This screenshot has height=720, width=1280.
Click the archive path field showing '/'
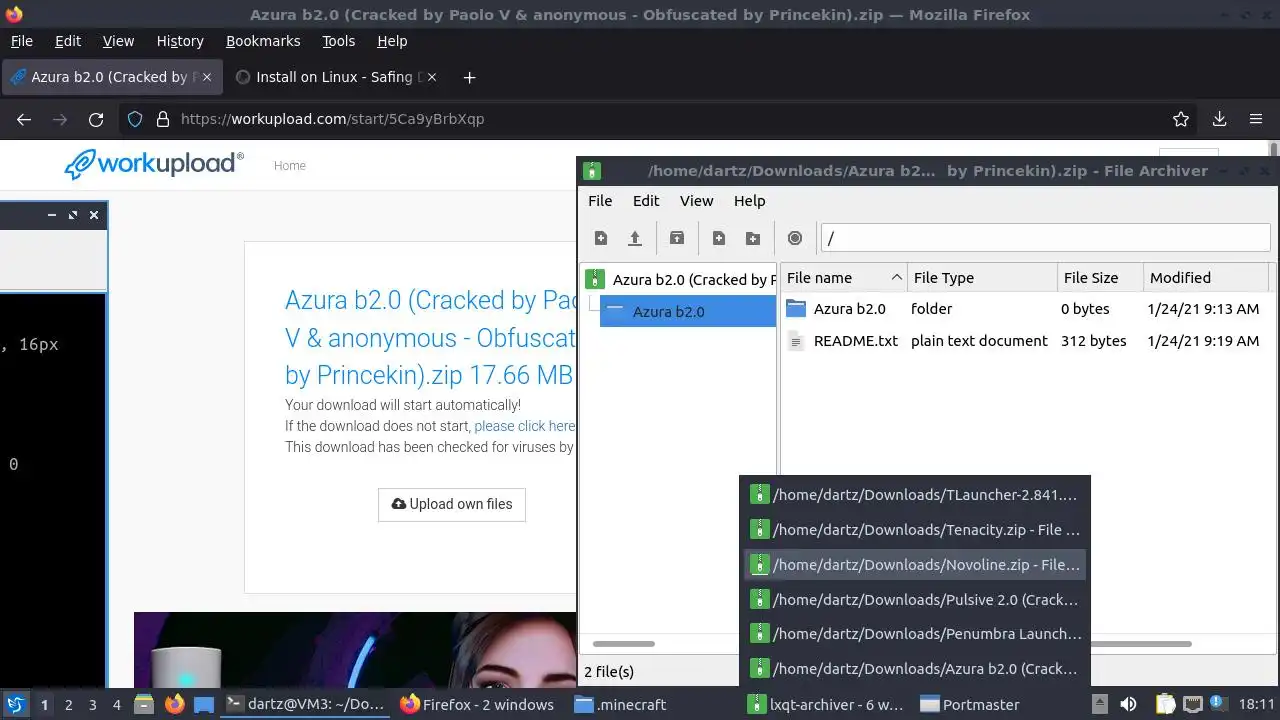point(1045,238)
